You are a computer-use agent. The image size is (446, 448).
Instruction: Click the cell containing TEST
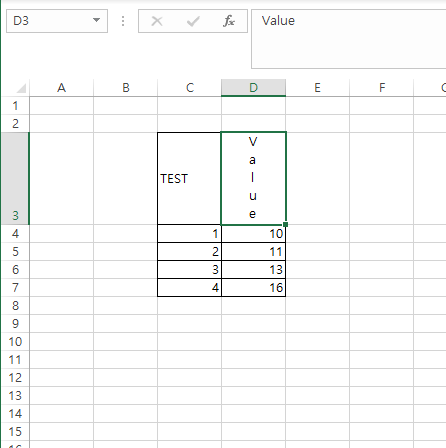point(189,179)
